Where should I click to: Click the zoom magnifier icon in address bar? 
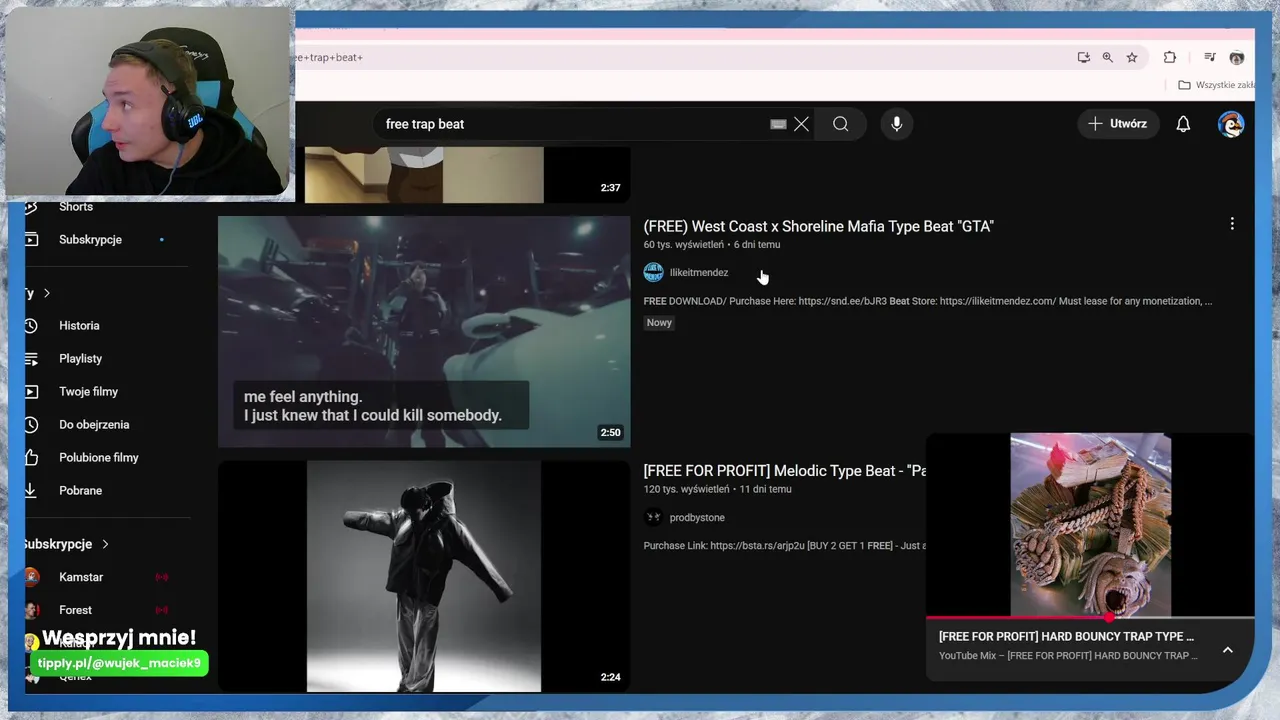point(1107,57)
